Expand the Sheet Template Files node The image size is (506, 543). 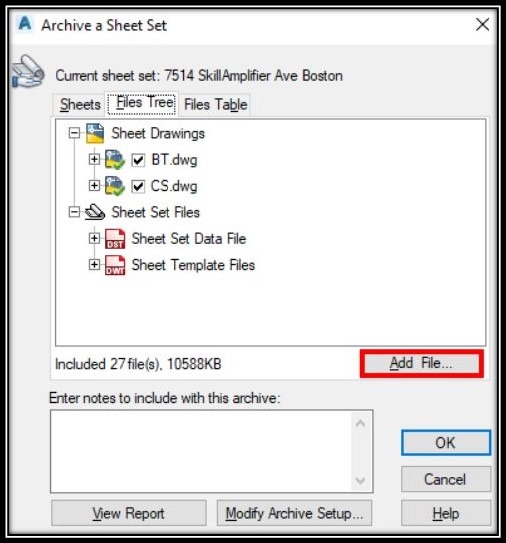pos(94,265)
